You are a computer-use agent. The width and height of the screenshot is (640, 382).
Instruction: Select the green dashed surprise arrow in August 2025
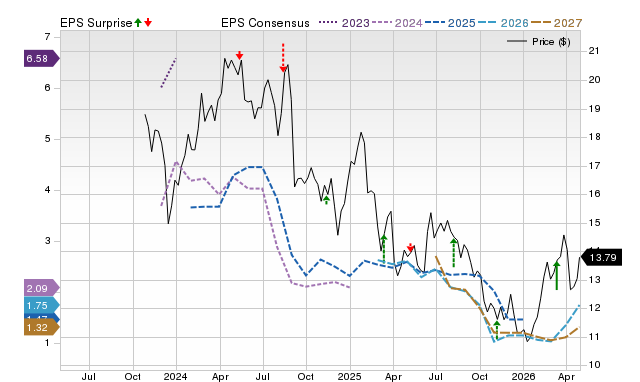(x=453, y=253)
